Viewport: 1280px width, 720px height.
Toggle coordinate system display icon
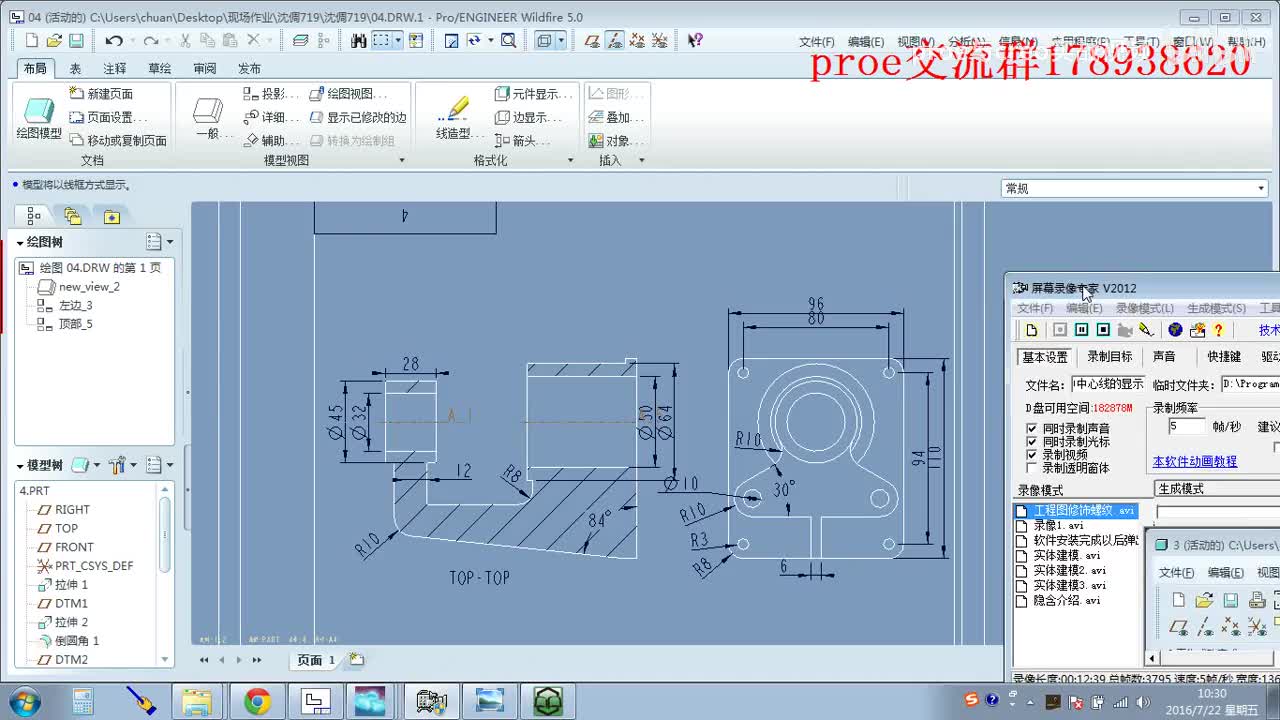point(659,40)
